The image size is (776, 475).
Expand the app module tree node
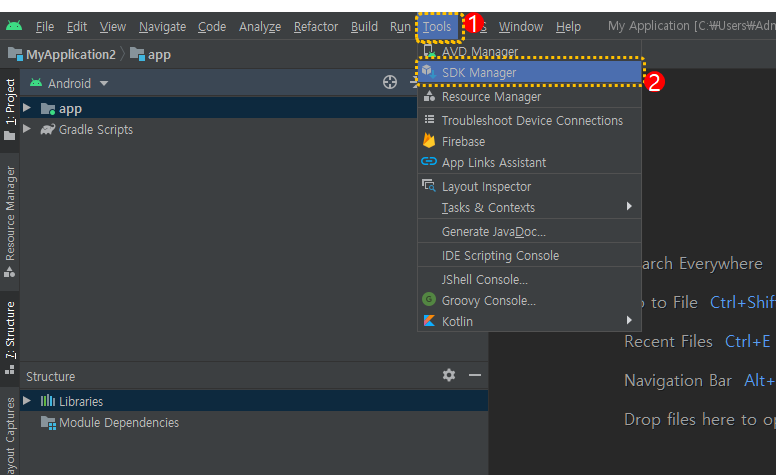click(27, 108)
